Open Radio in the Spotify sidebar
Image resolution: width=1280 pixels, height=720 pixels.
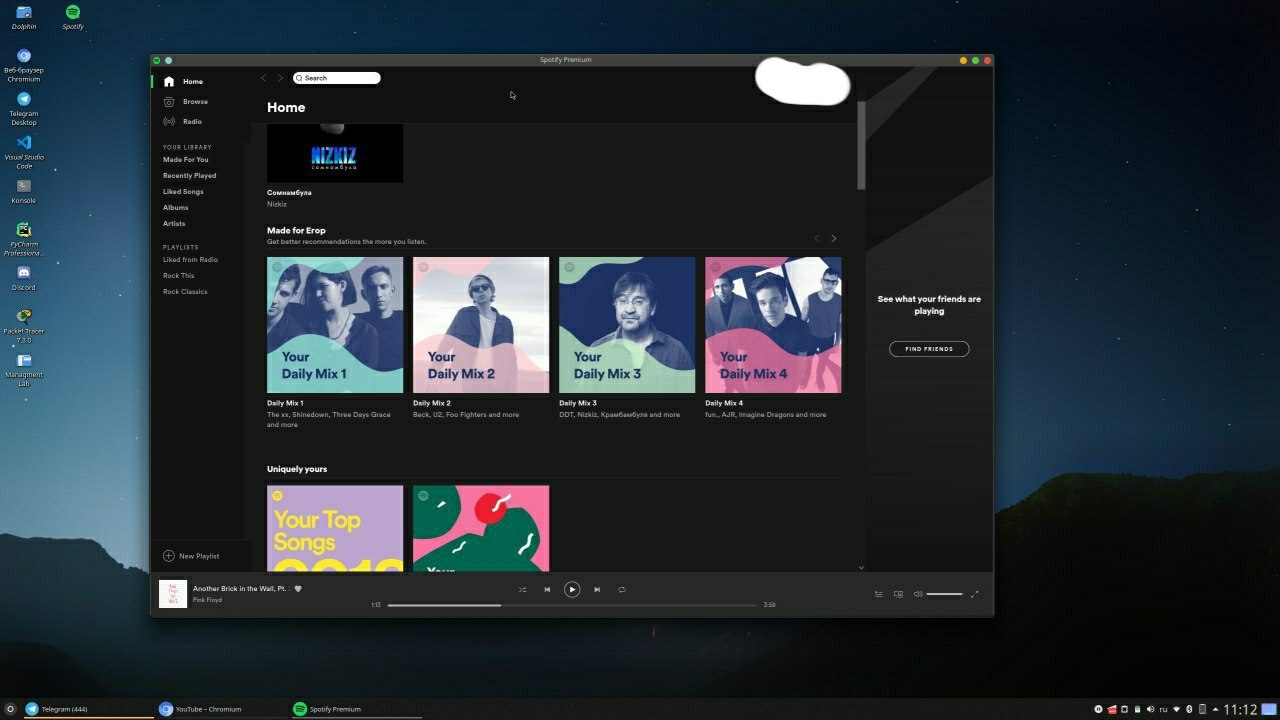pos(183,122)
